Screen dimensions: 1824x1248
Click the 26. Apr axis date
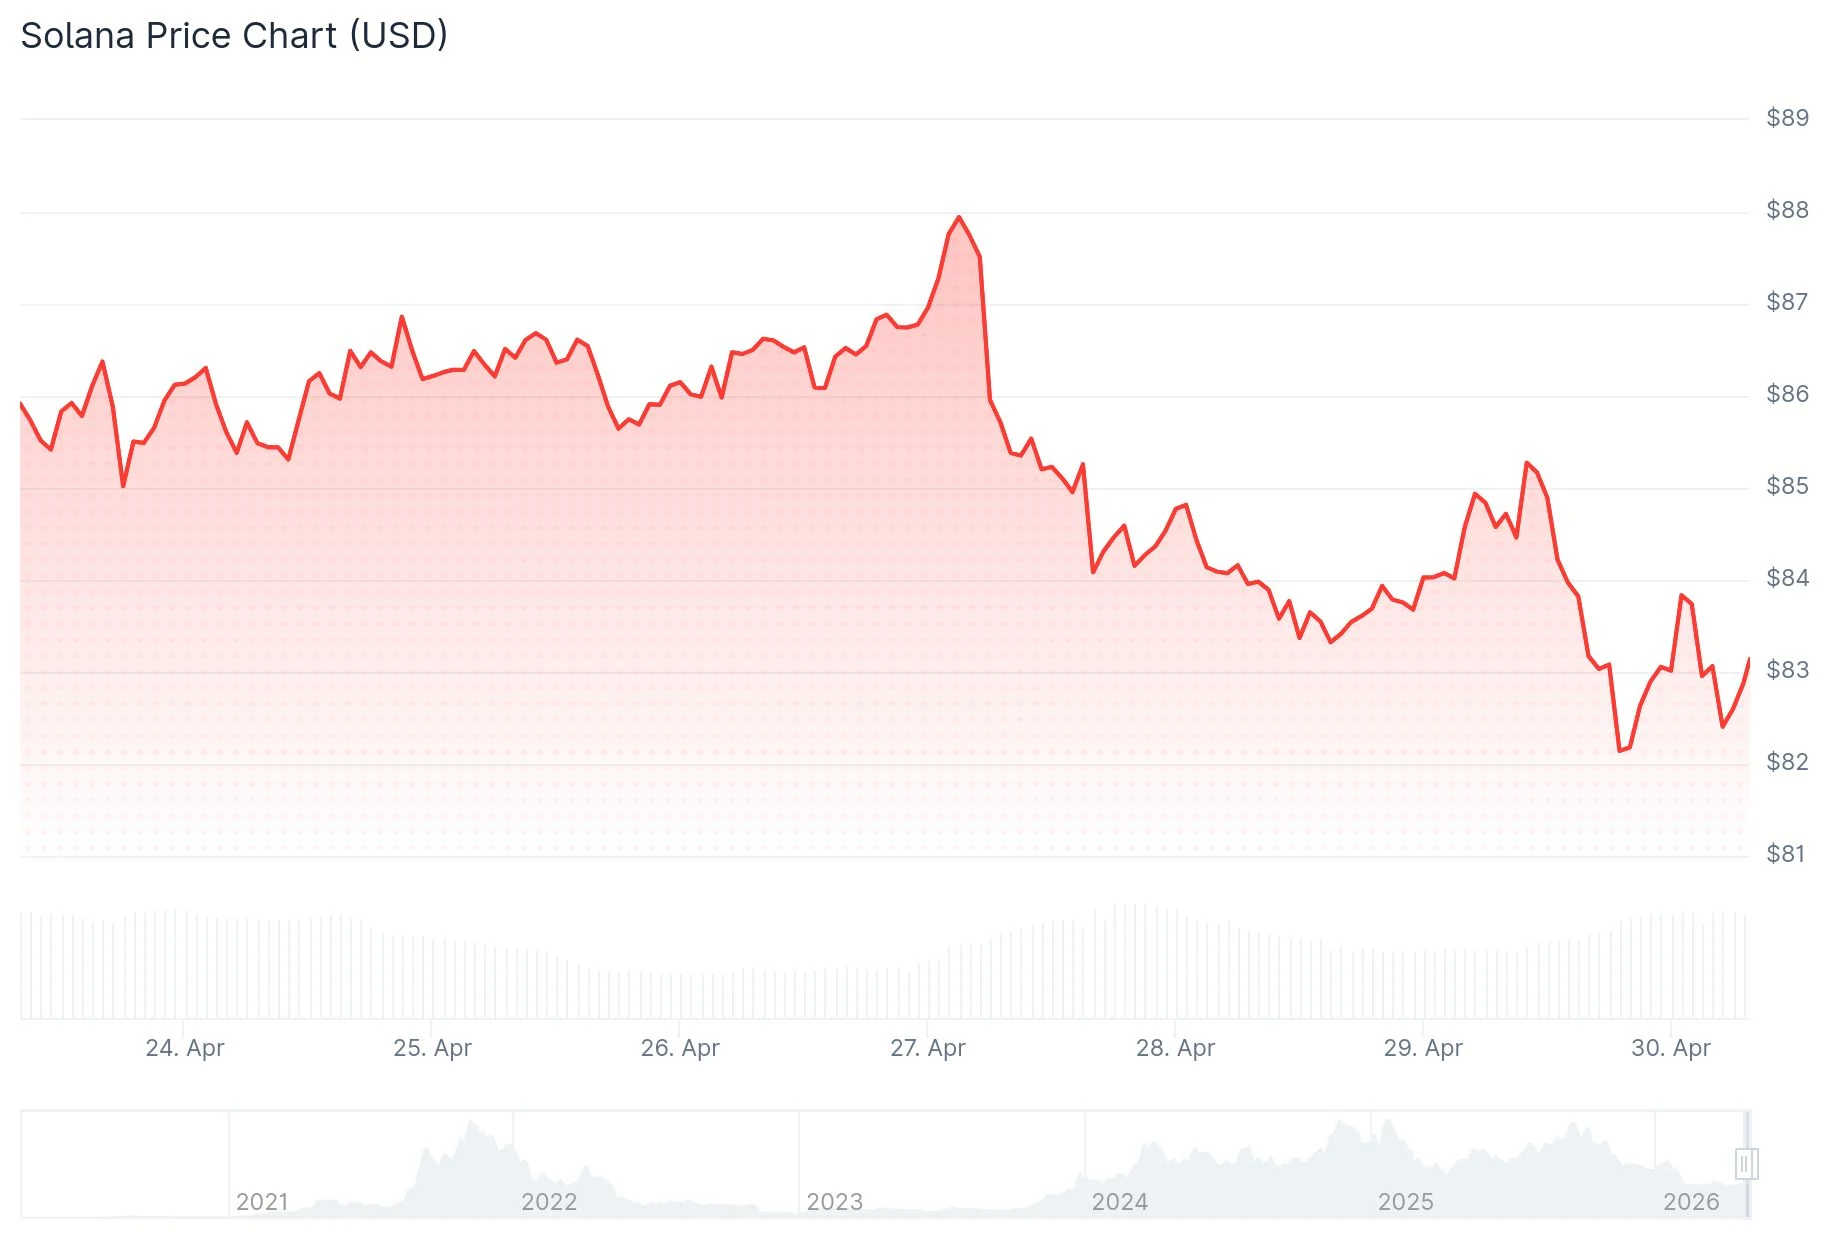[680, 1048]
